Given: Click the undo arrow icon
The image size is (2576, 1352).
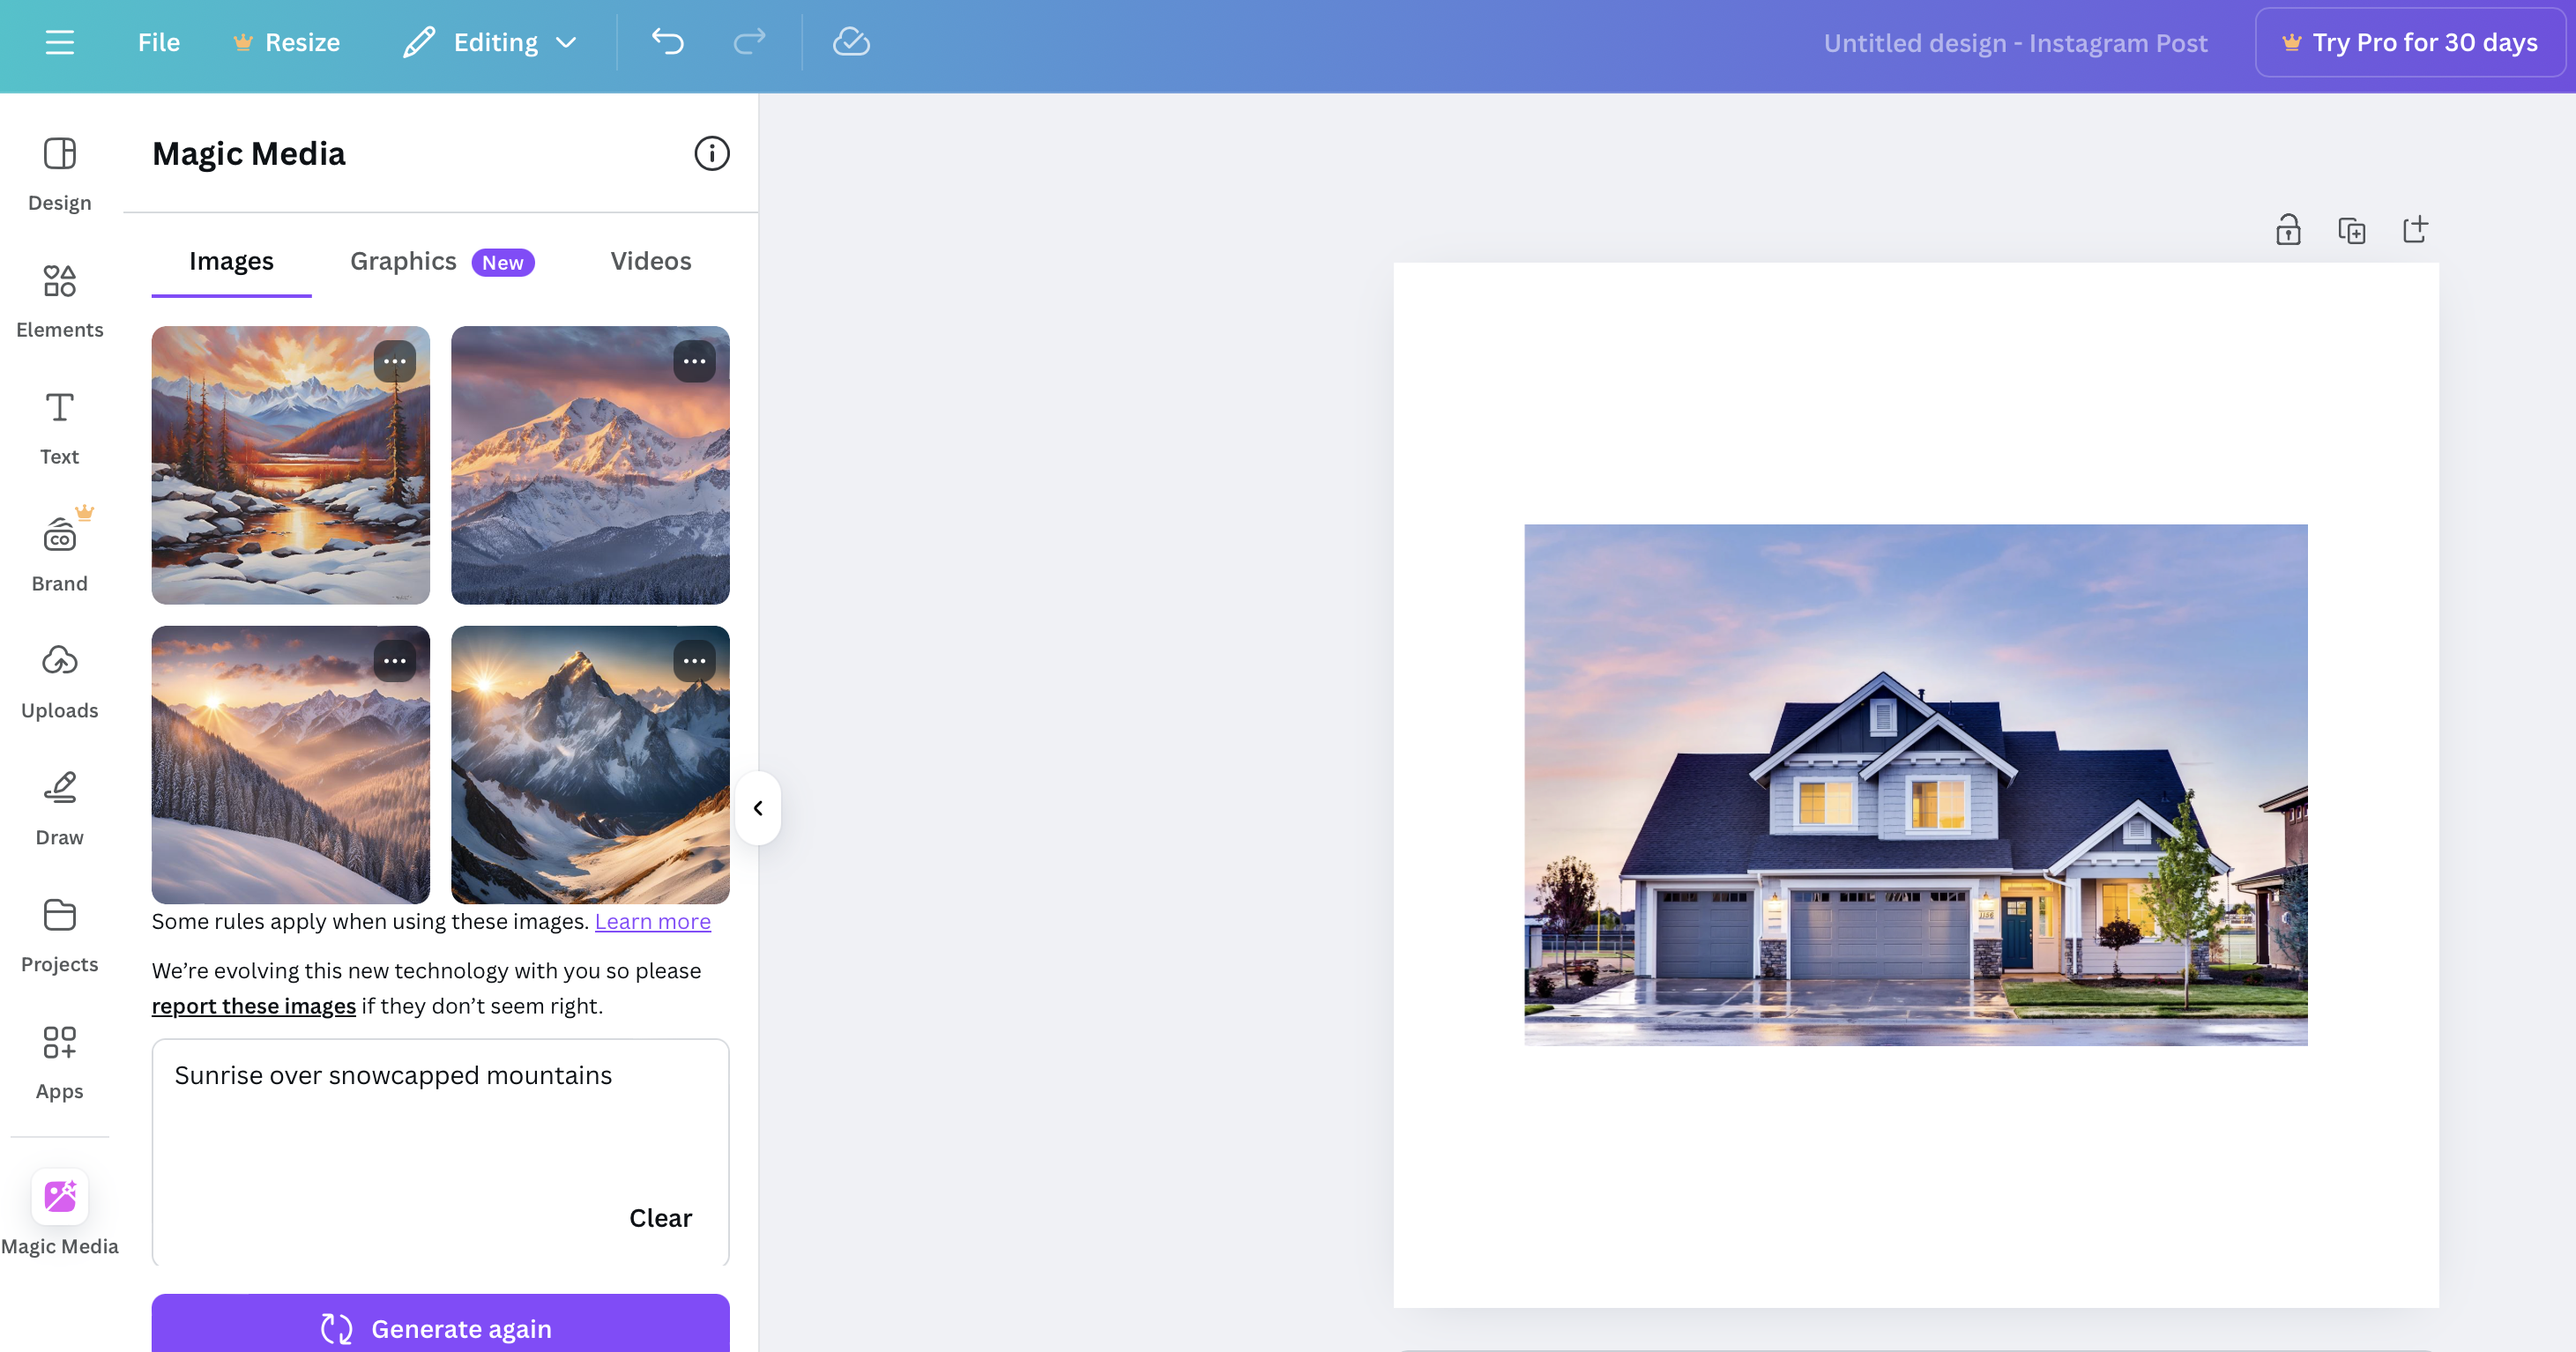Looking at the screenshot, I should click(x=668, y=42).
